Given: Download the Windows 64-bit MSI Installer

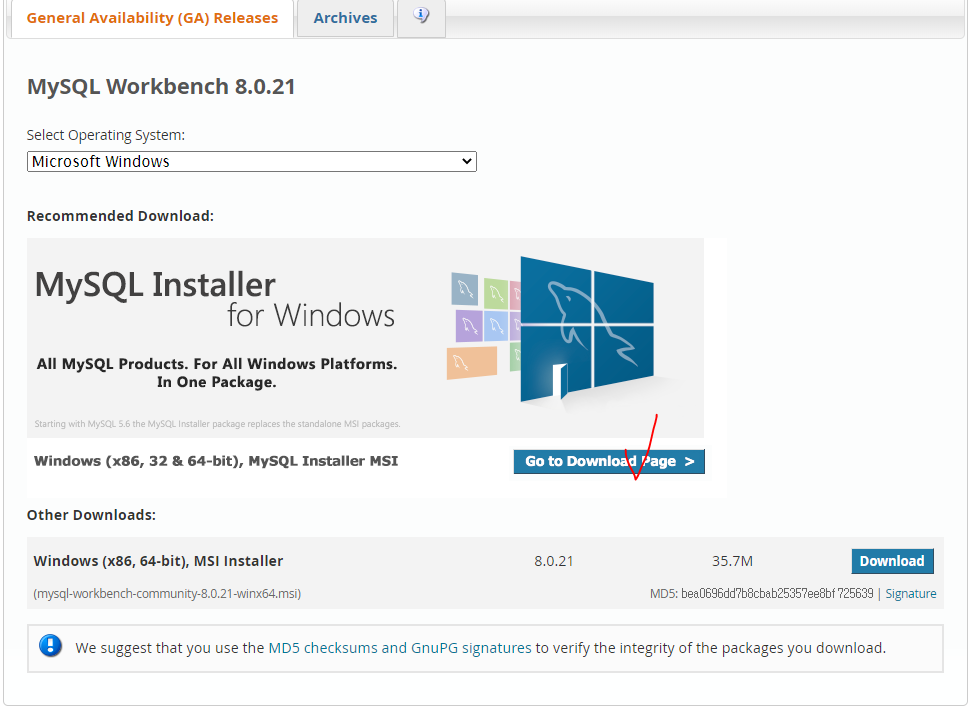Looking at the screenshot, I should point(892,561).
